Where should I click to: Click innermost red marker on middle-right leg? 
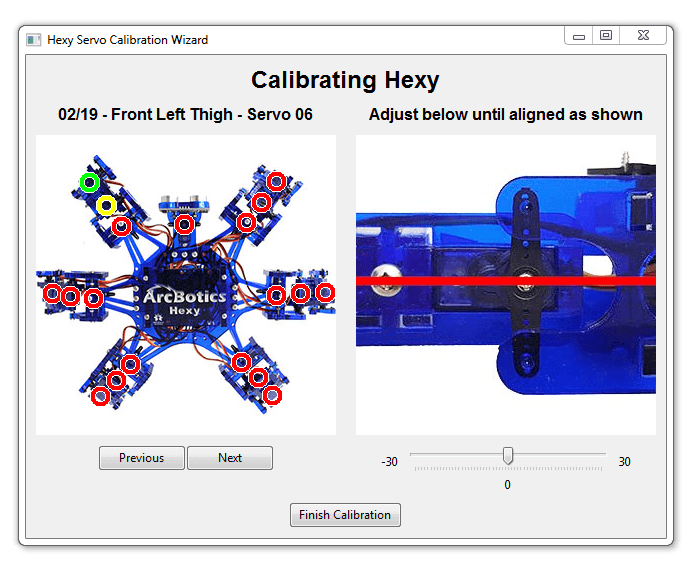277,295
